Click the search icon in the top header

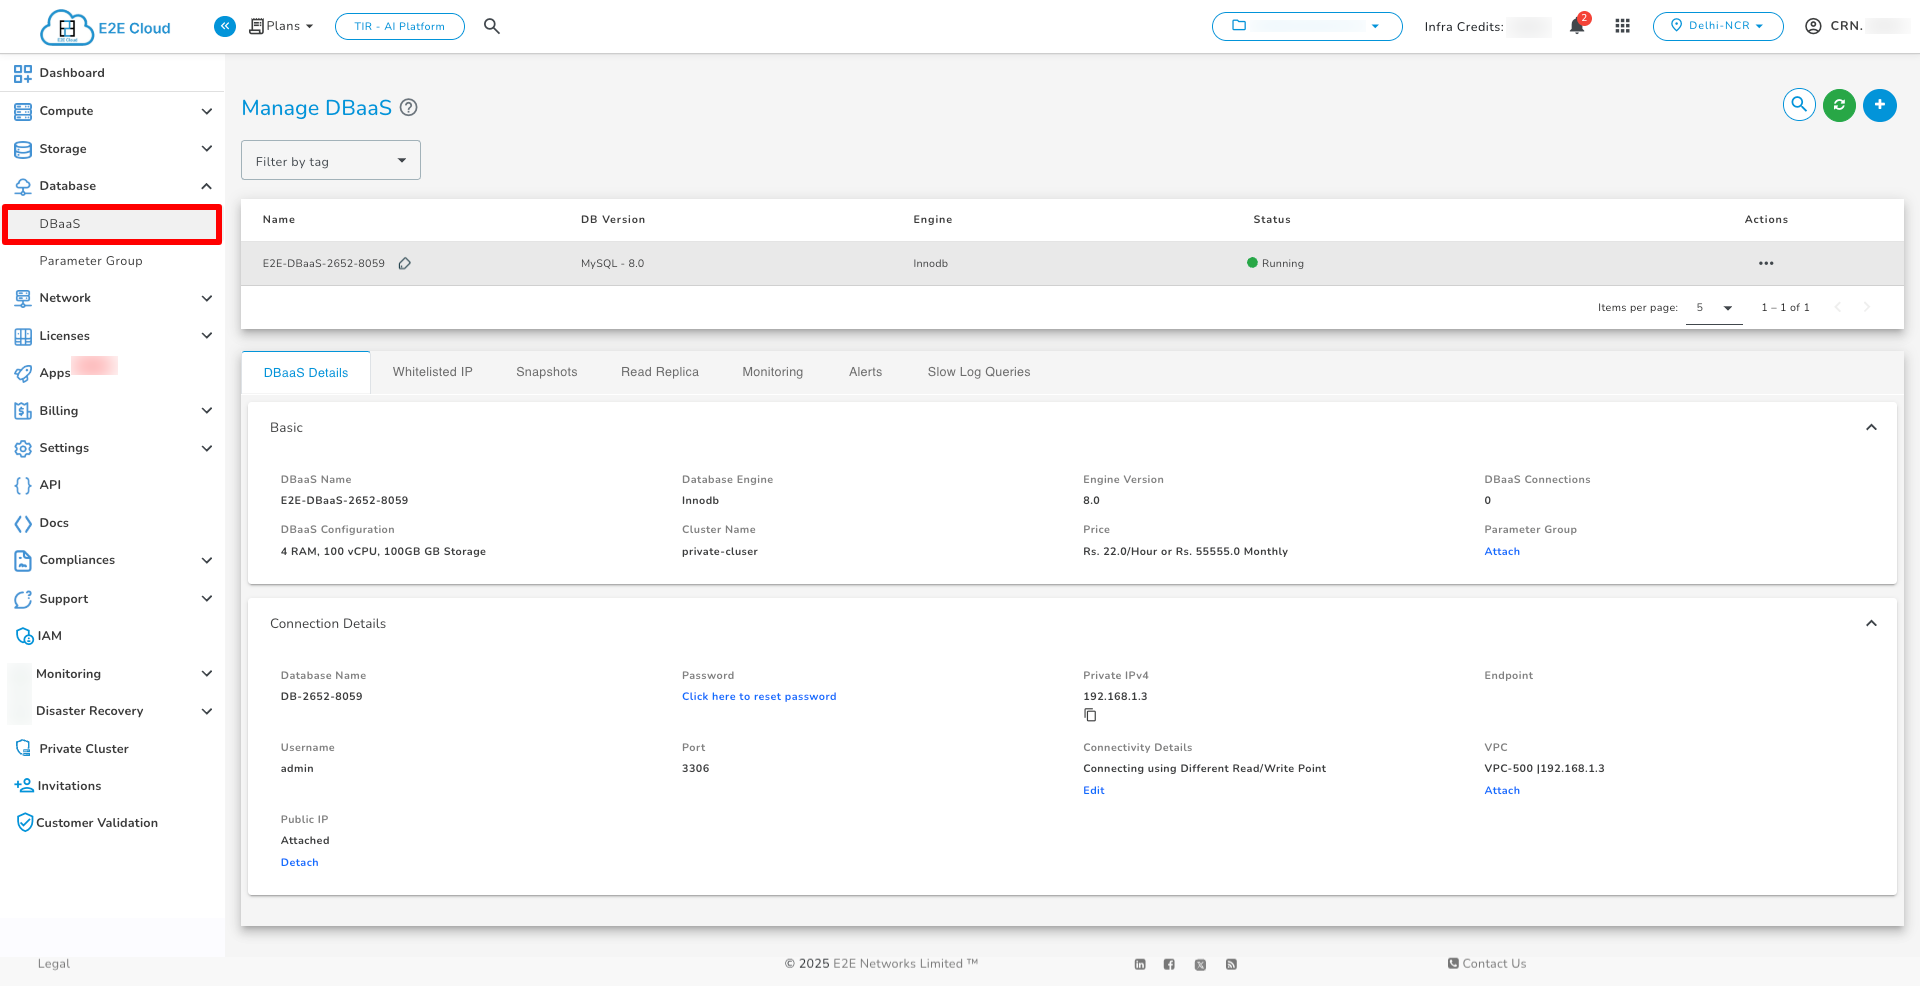(x=491, y=26)
